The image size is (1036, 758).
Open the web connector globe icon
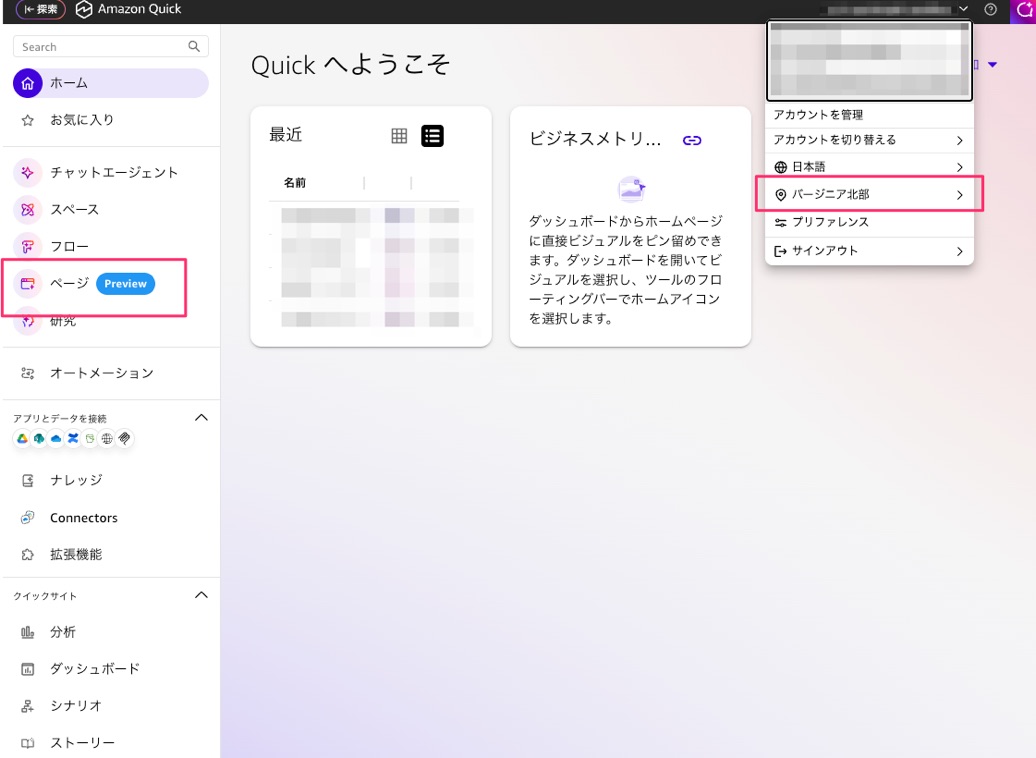[106, 438]
